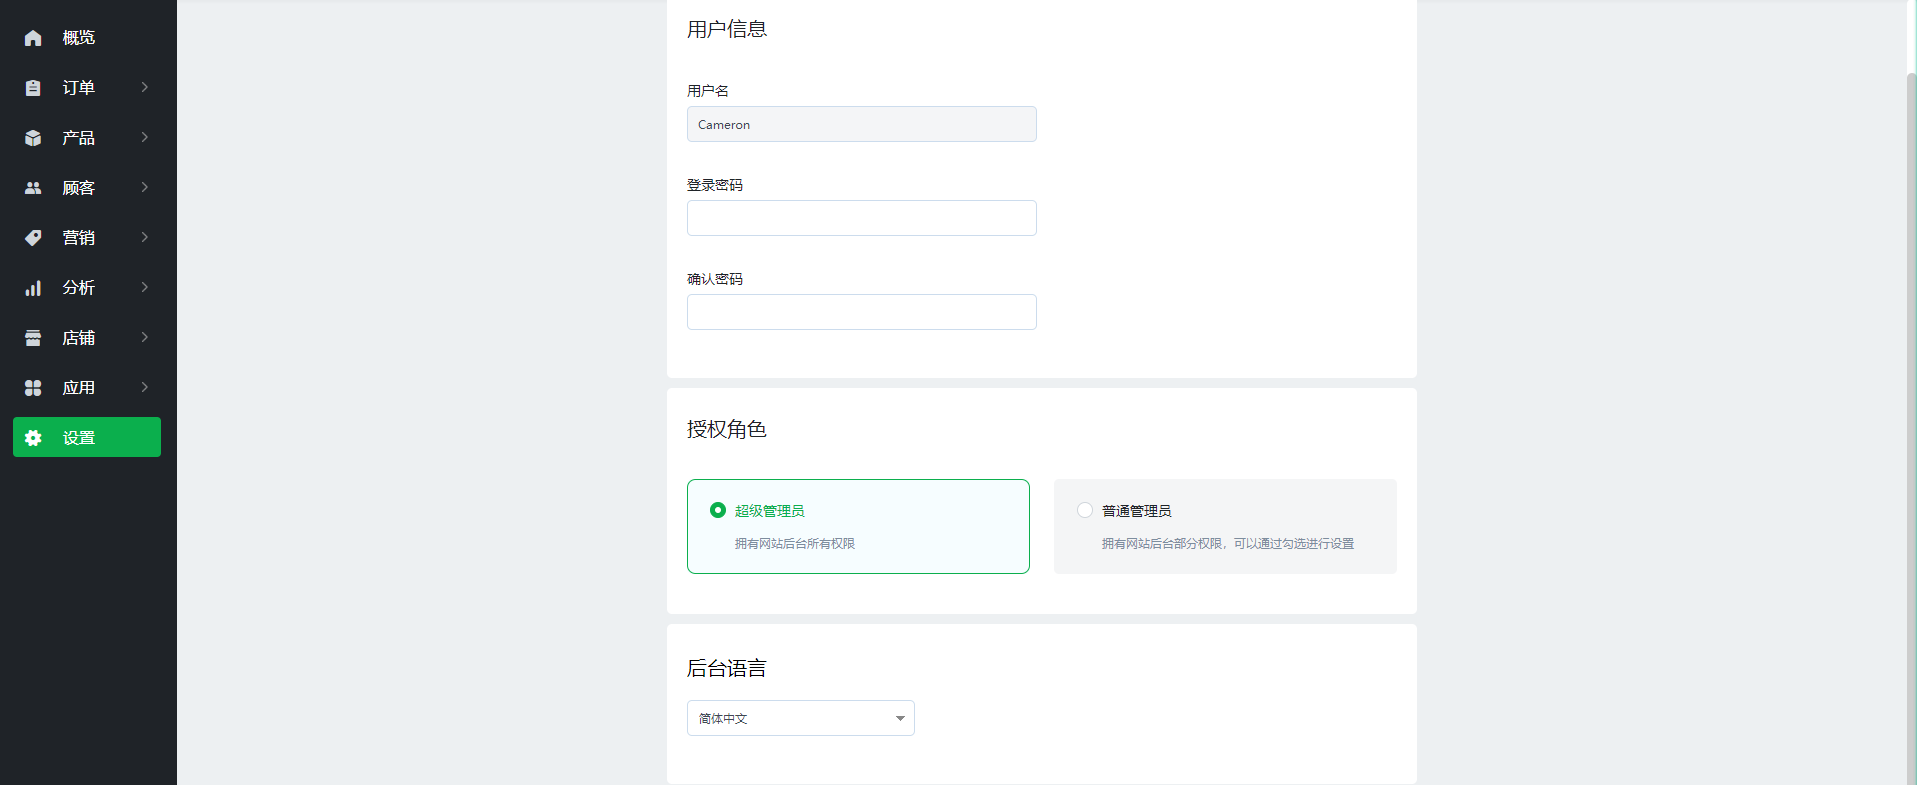1917x785 pixels.
Task: Focus the 确认密码 confirm password field
Action: click(862, 312)
